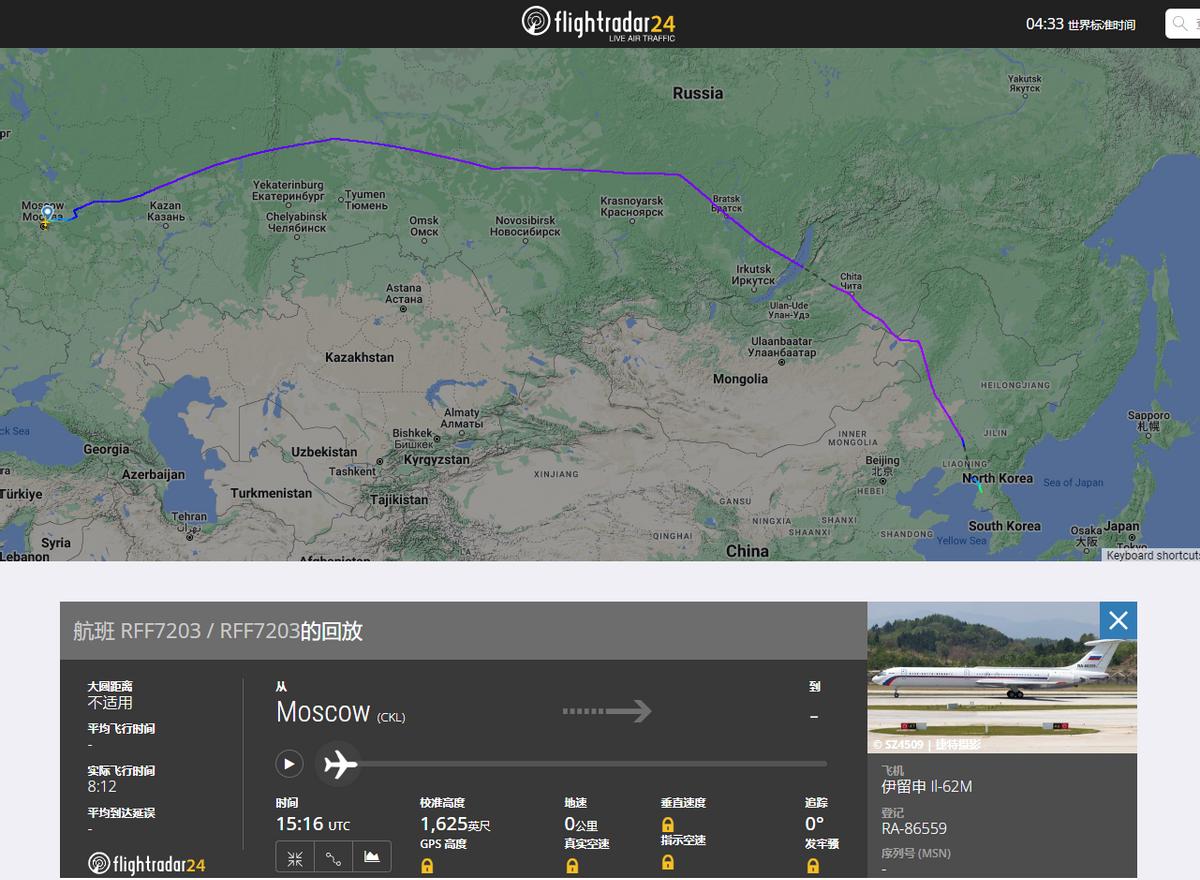Click the indicated airspeed lock icon
The height and width of the screenshot is (880, 1200).
pos(667,862)
